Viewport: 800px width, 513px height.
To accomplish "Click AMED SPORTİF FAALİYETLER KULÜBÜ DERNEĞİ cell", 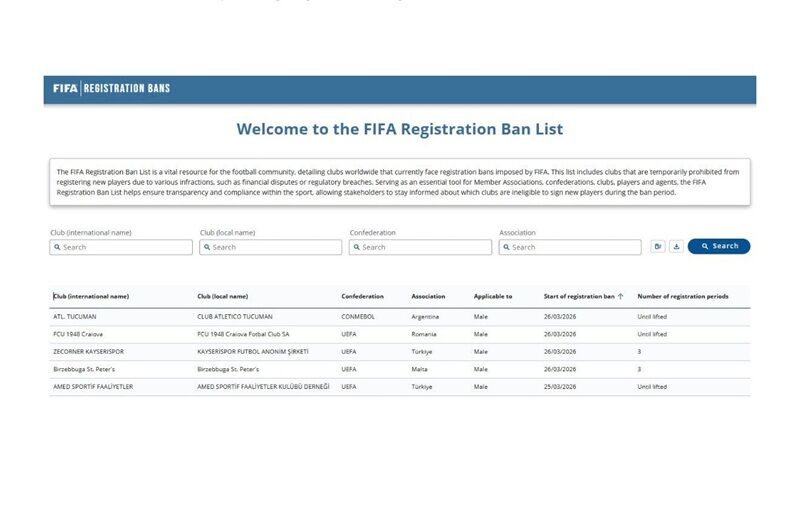I will [x=263, y=387].
